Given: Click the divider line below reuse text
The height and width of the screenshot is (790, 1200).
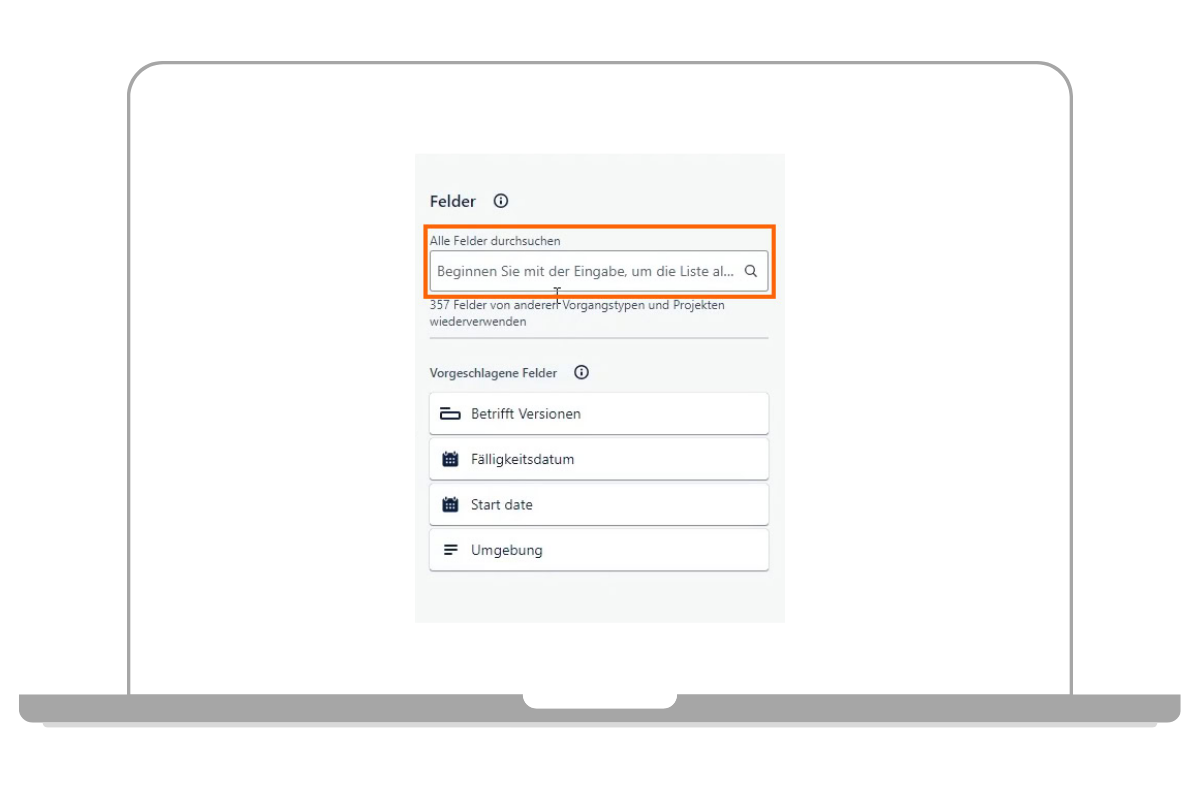Looking at the screenshot, I should pyautogui.click(x=599, y=338).
